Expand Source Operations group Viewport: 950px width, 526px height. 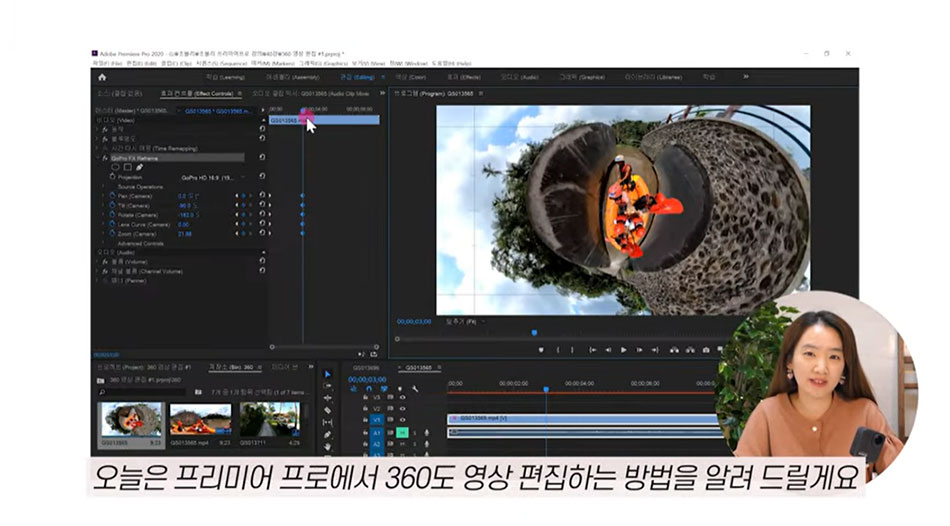[104, 187]
